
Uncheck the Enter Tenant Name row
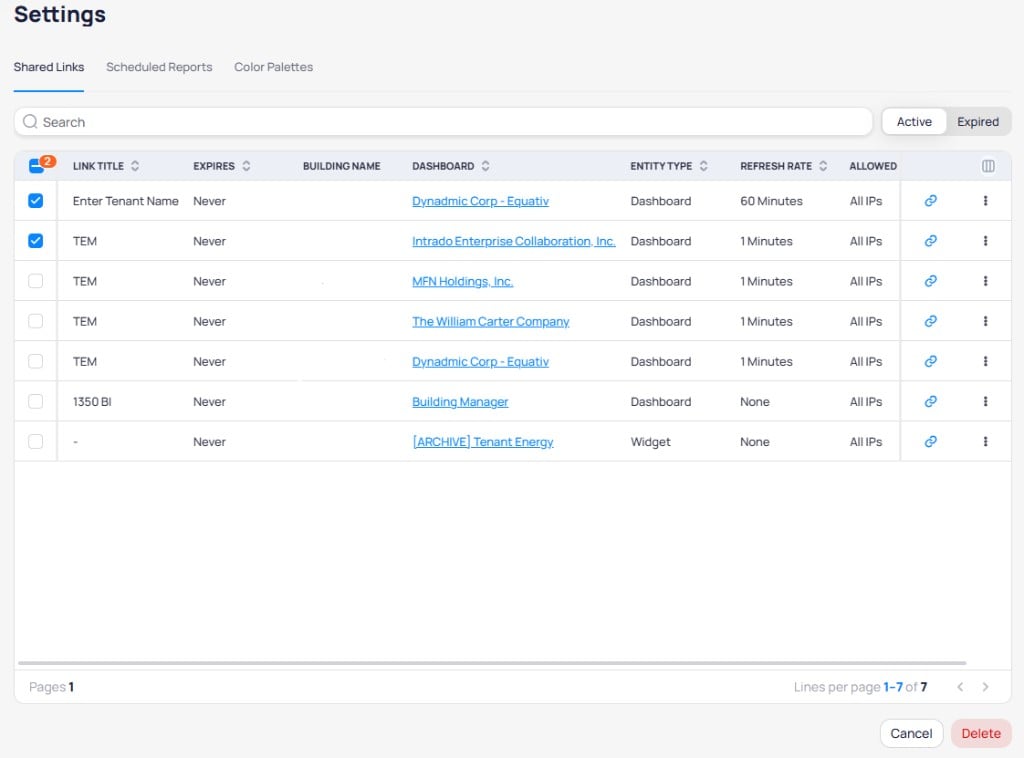coord(36,200)
